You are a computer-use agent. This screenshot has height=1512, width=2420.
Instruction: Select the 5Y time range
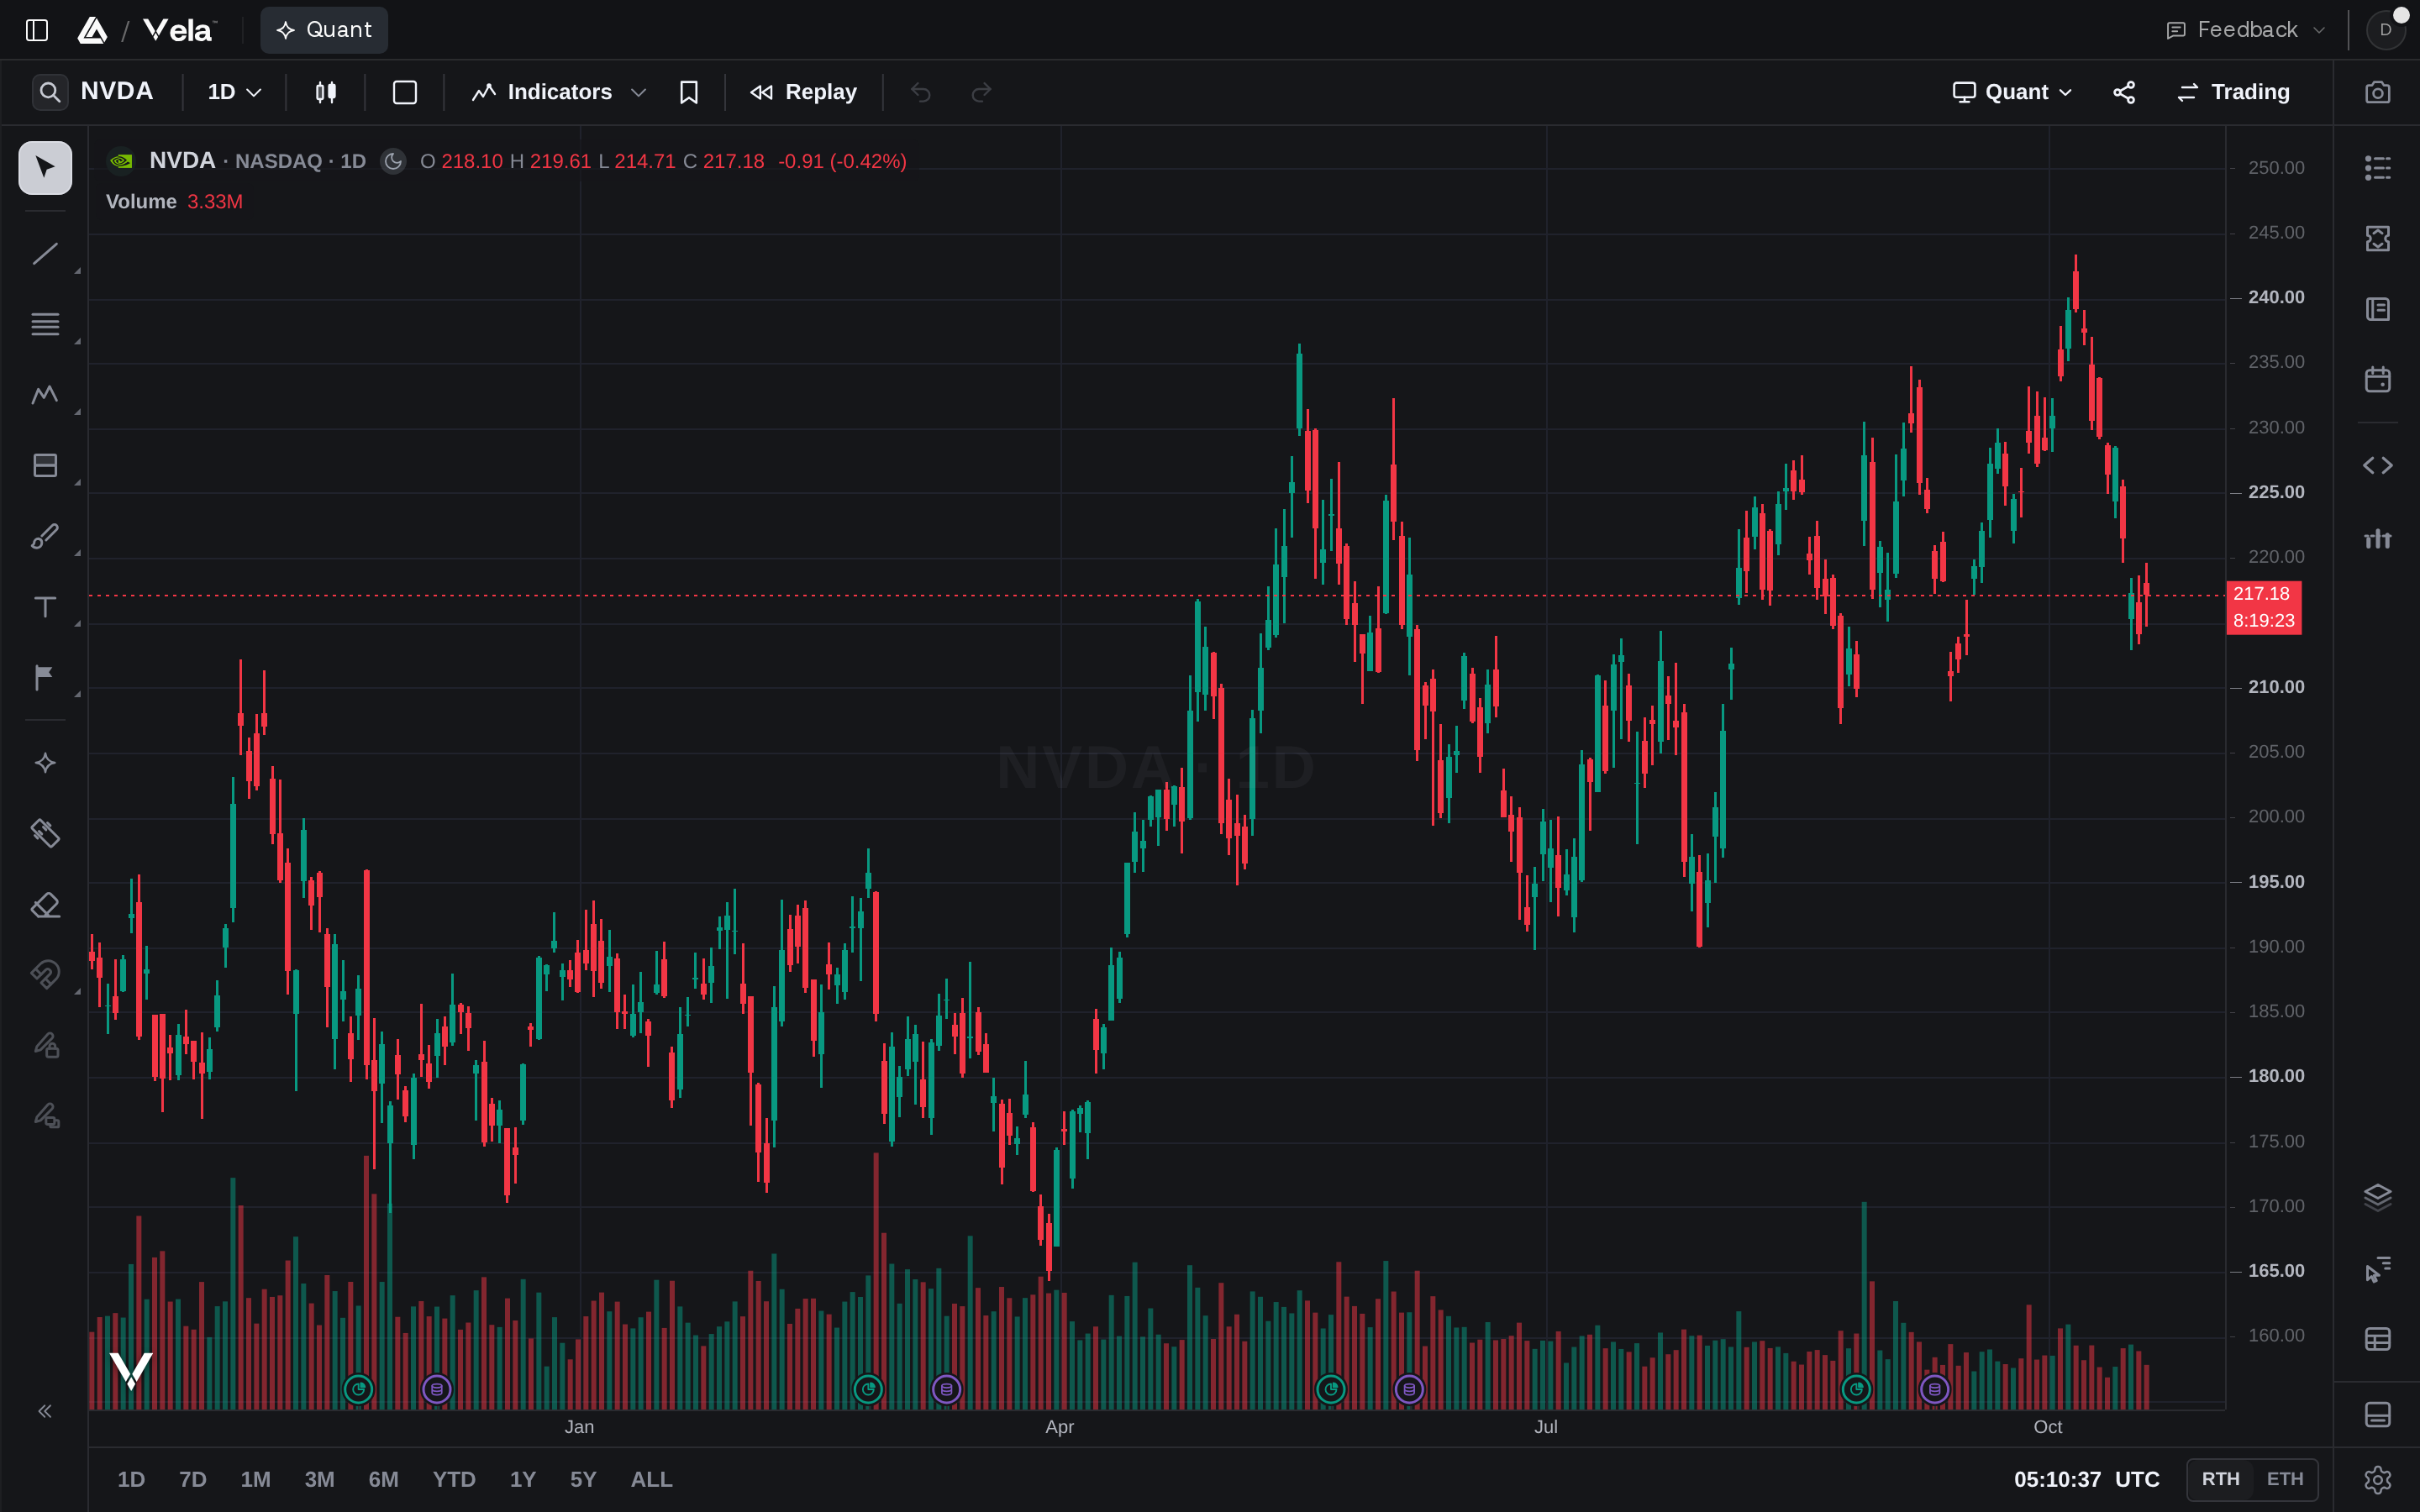coord(583,1479)
